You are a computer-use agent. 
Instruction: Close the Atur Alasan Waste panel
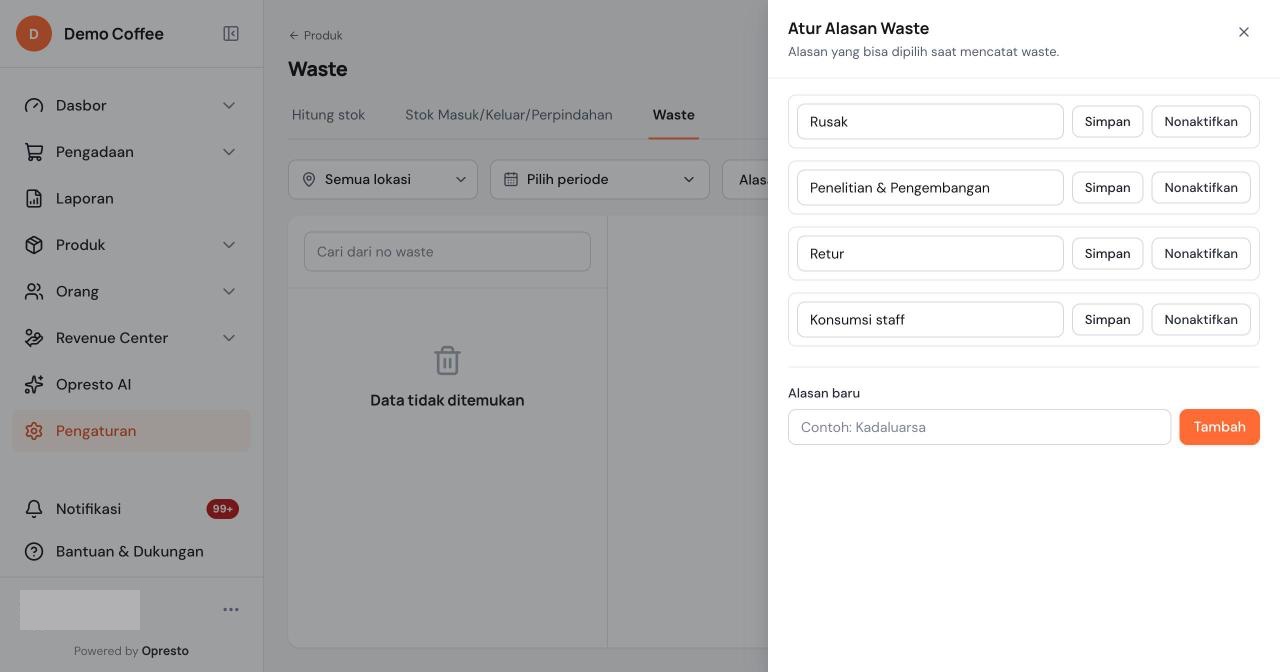point(1244,32)
